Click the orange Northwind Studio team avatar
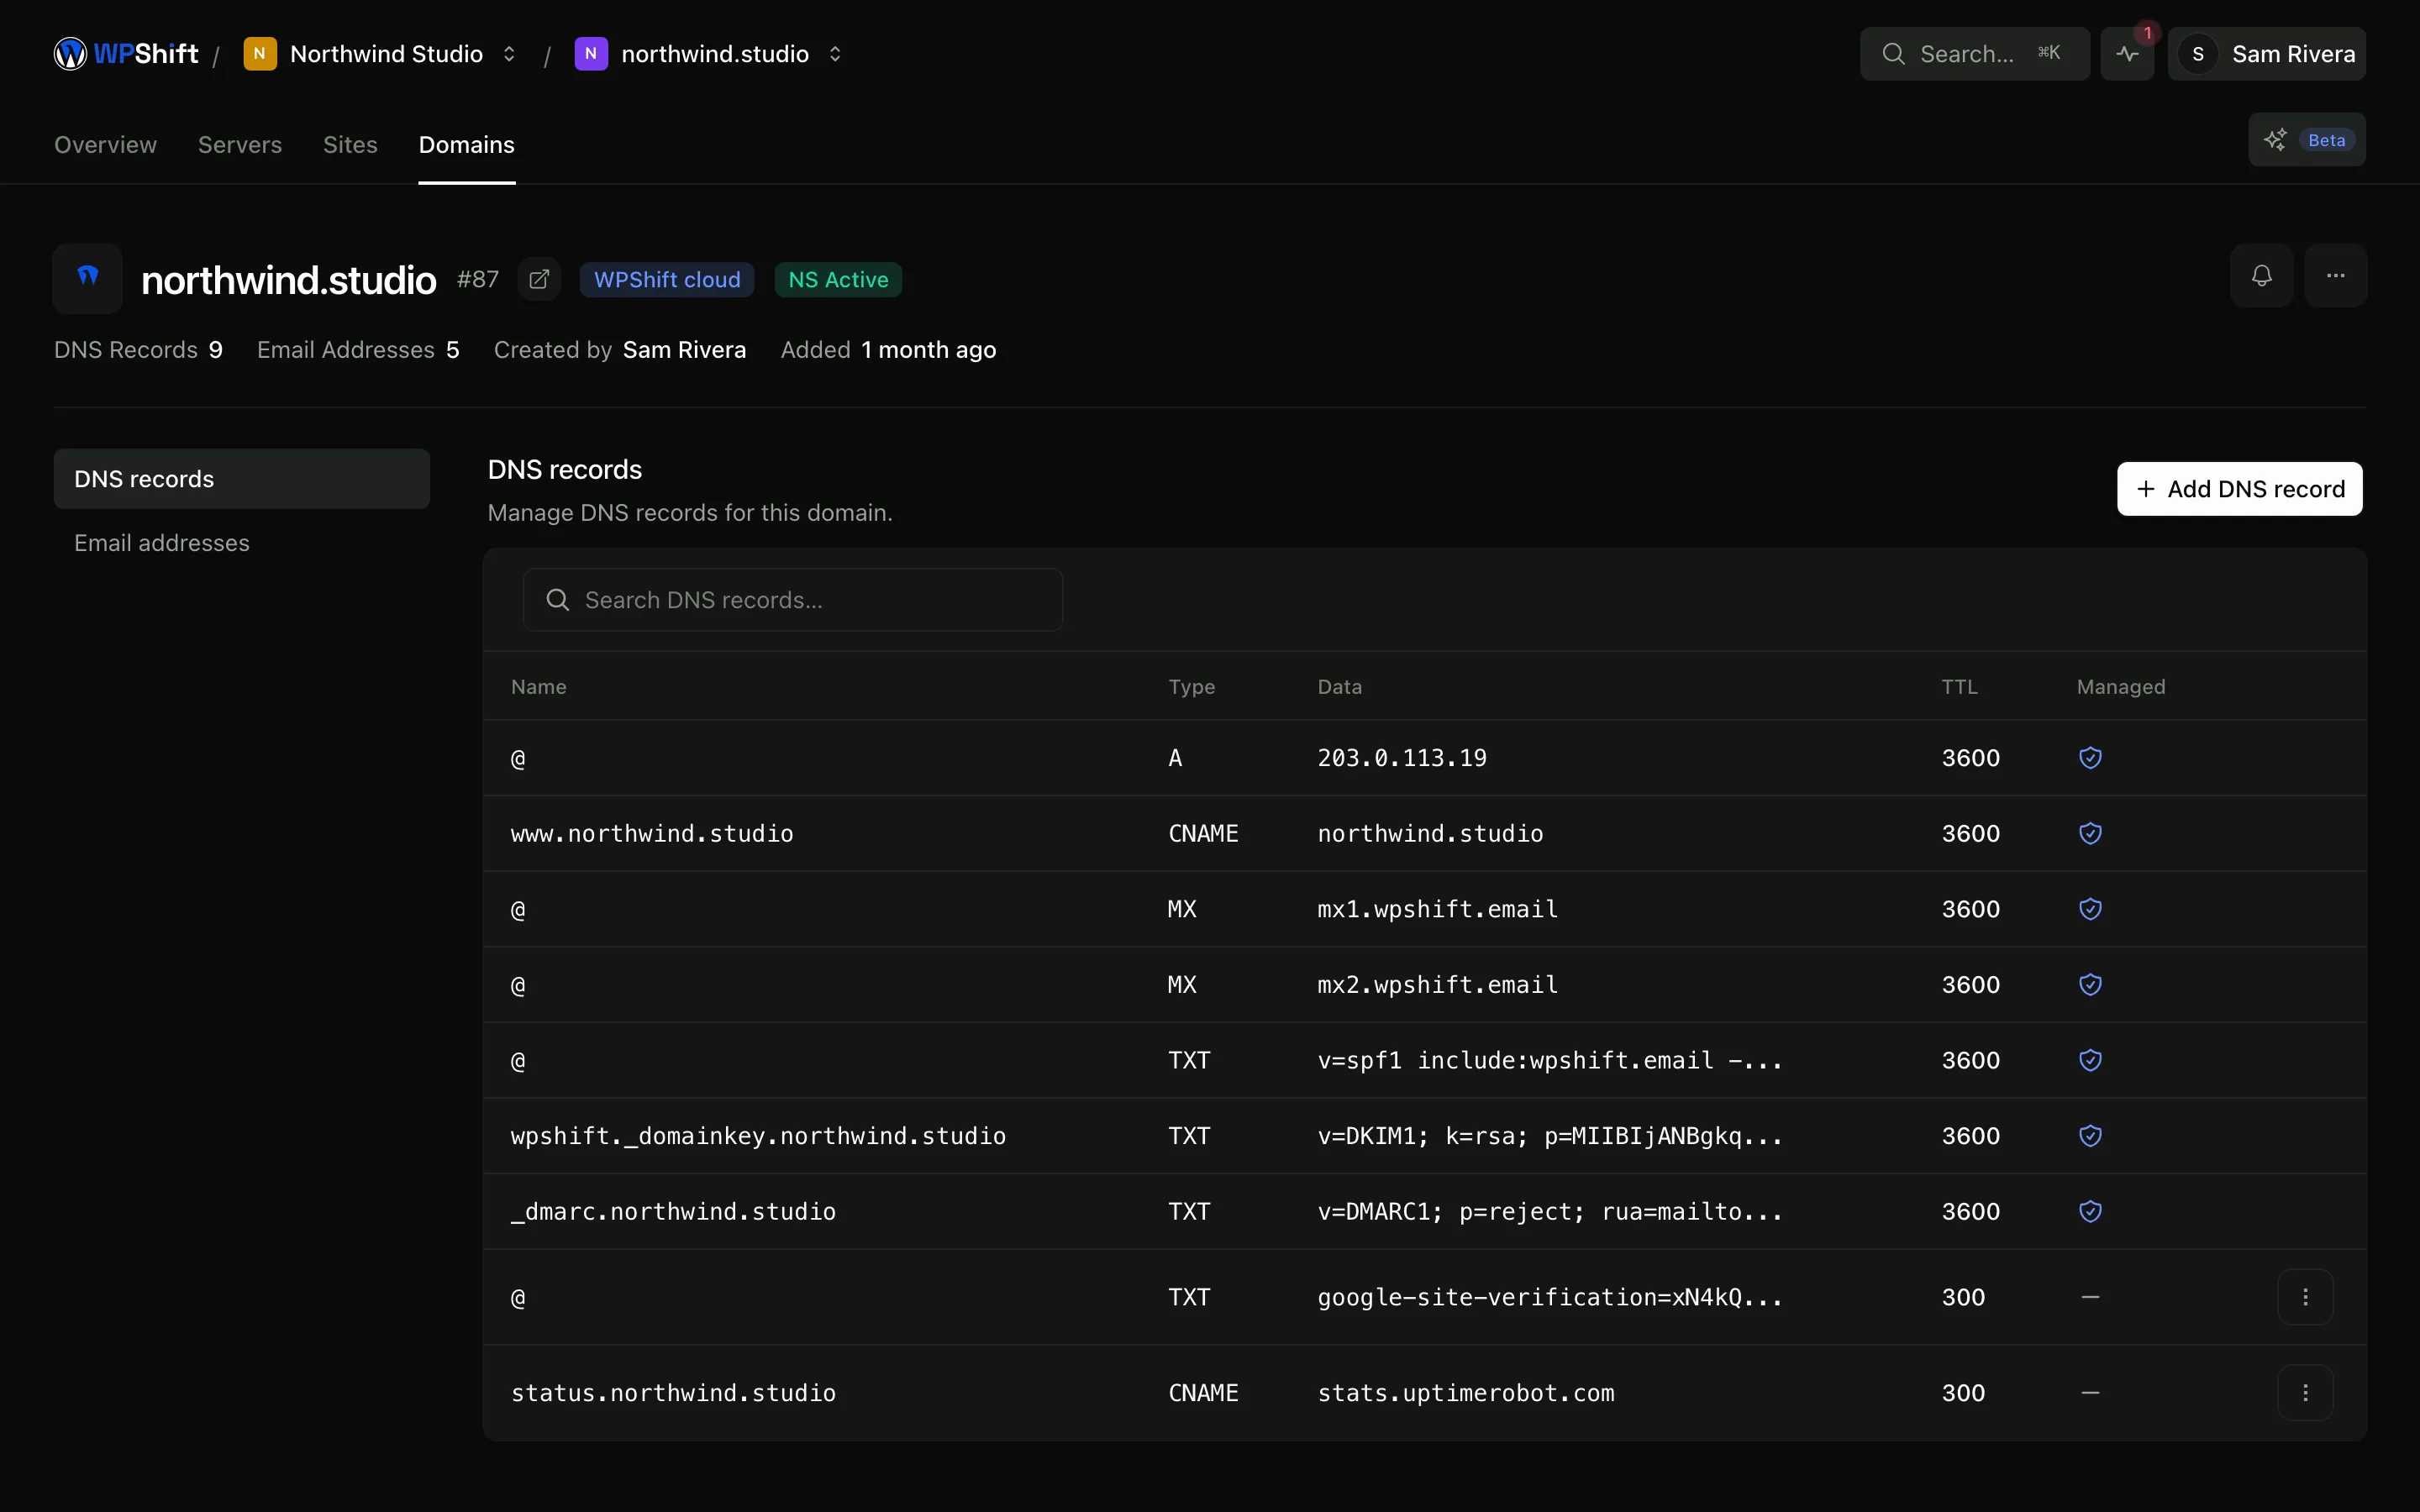 coord(260,54)
